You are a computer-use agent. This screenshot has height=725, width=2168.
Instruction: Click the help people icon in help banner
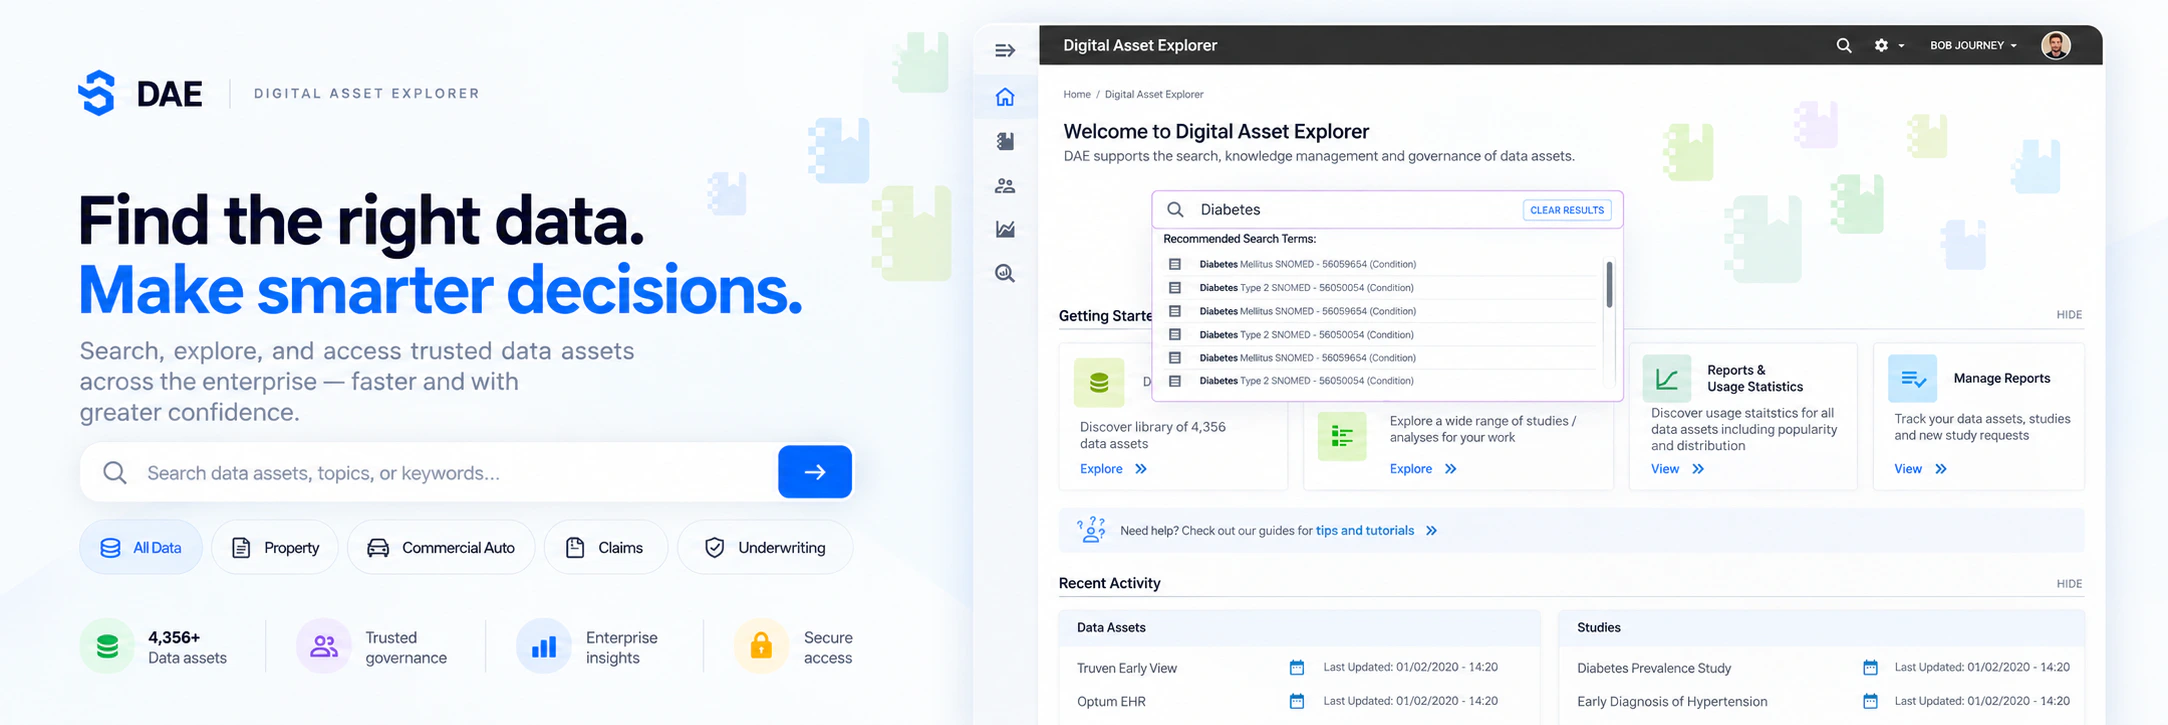tap(1091, 530)
